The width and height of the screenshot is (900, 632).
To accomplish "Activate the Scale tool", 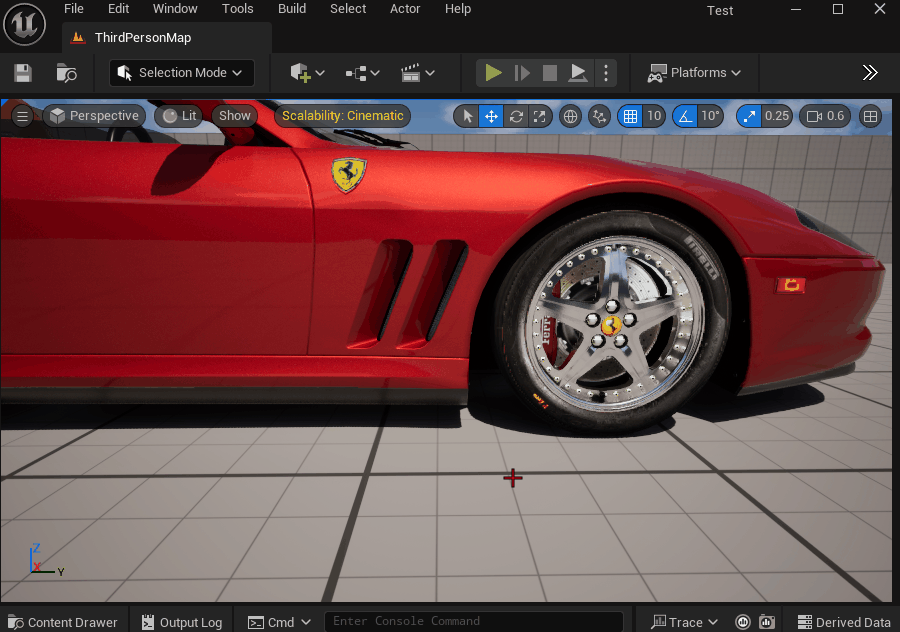I will 540,117.
